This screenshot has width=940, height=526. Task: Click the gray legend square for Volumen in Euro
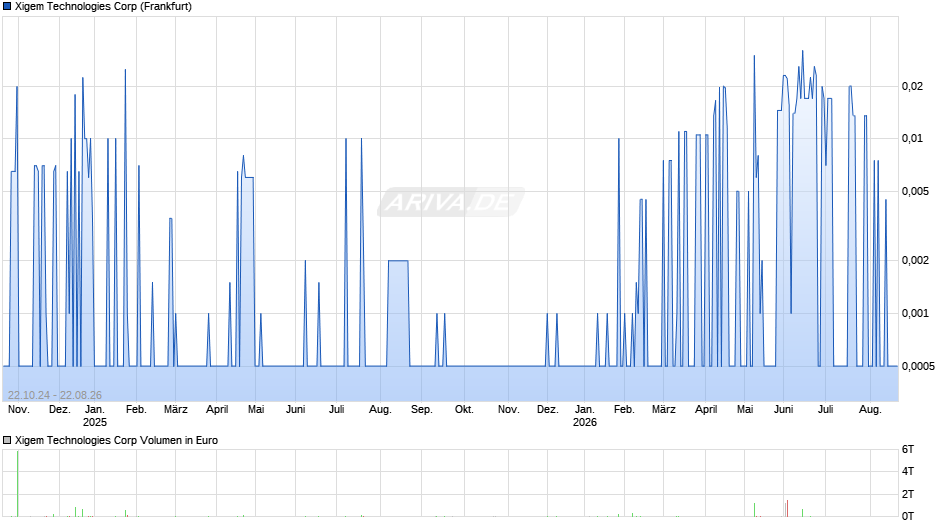click(7, 440)
